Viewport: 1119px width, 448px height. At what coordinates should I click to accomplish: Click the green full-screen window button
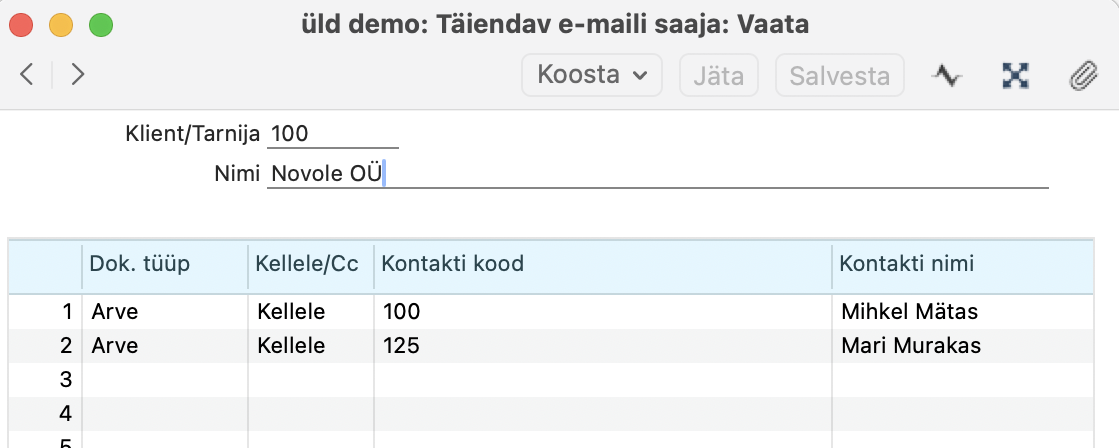coord(100,24)
